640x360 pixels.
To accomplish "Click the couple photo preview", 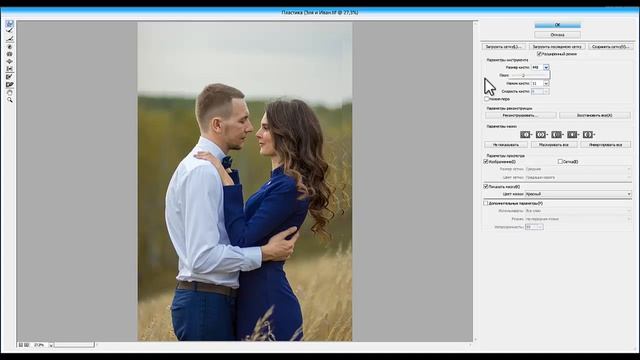I will 244,181.
